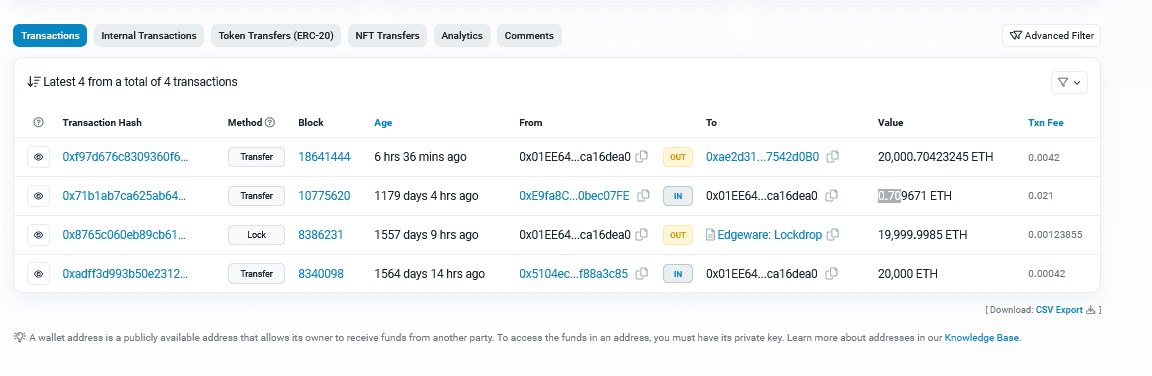Sort transactions by the Age column header

coord(383,123)
